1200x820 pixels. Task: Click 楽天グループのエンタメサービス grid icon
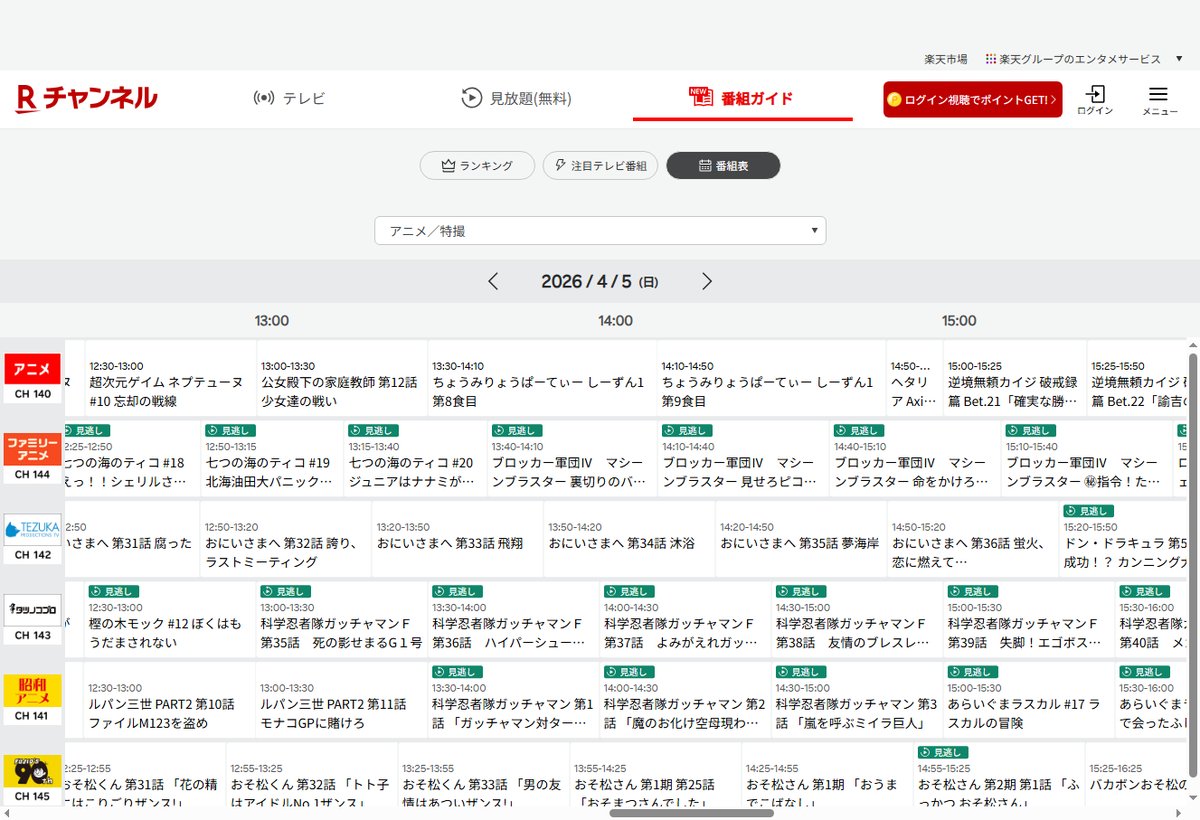[x=990, y=59]
